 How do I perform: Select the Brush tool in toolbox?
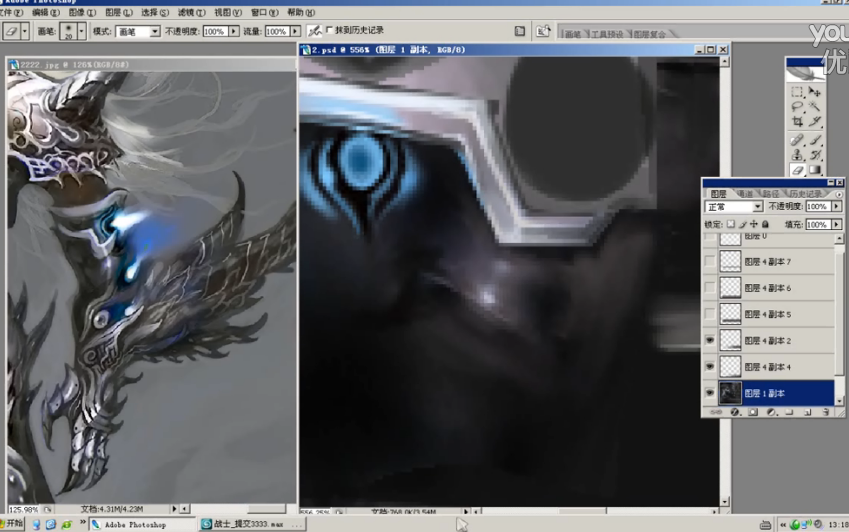click(x=814, y=140)
